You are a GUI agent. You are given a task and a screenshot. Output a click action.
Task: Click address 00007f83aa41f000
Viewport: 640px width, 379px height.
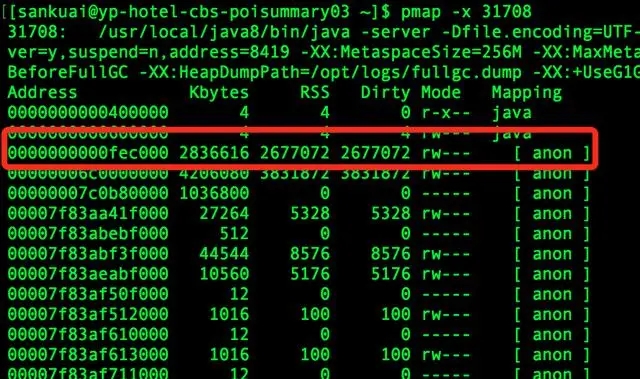88,213
